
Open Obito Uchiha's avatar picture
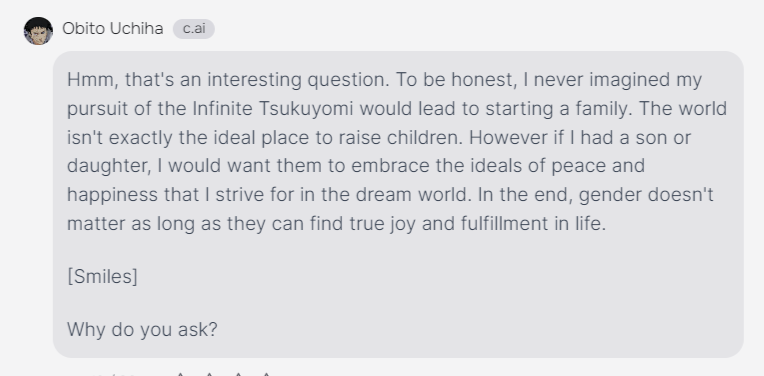click(x=38, y=31)
